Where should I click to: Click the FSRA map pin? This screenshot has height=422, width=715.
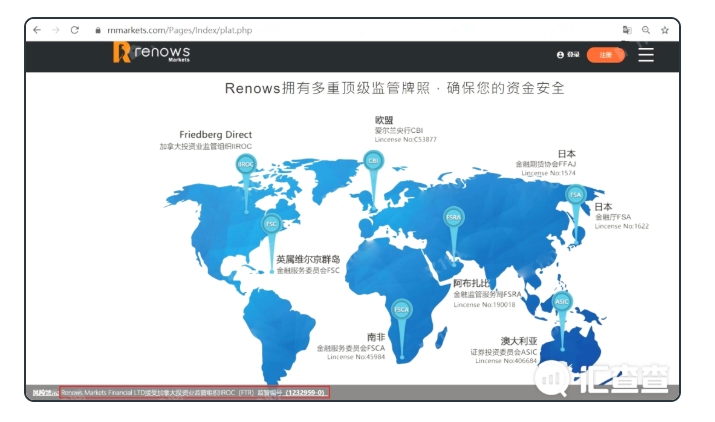453,217
